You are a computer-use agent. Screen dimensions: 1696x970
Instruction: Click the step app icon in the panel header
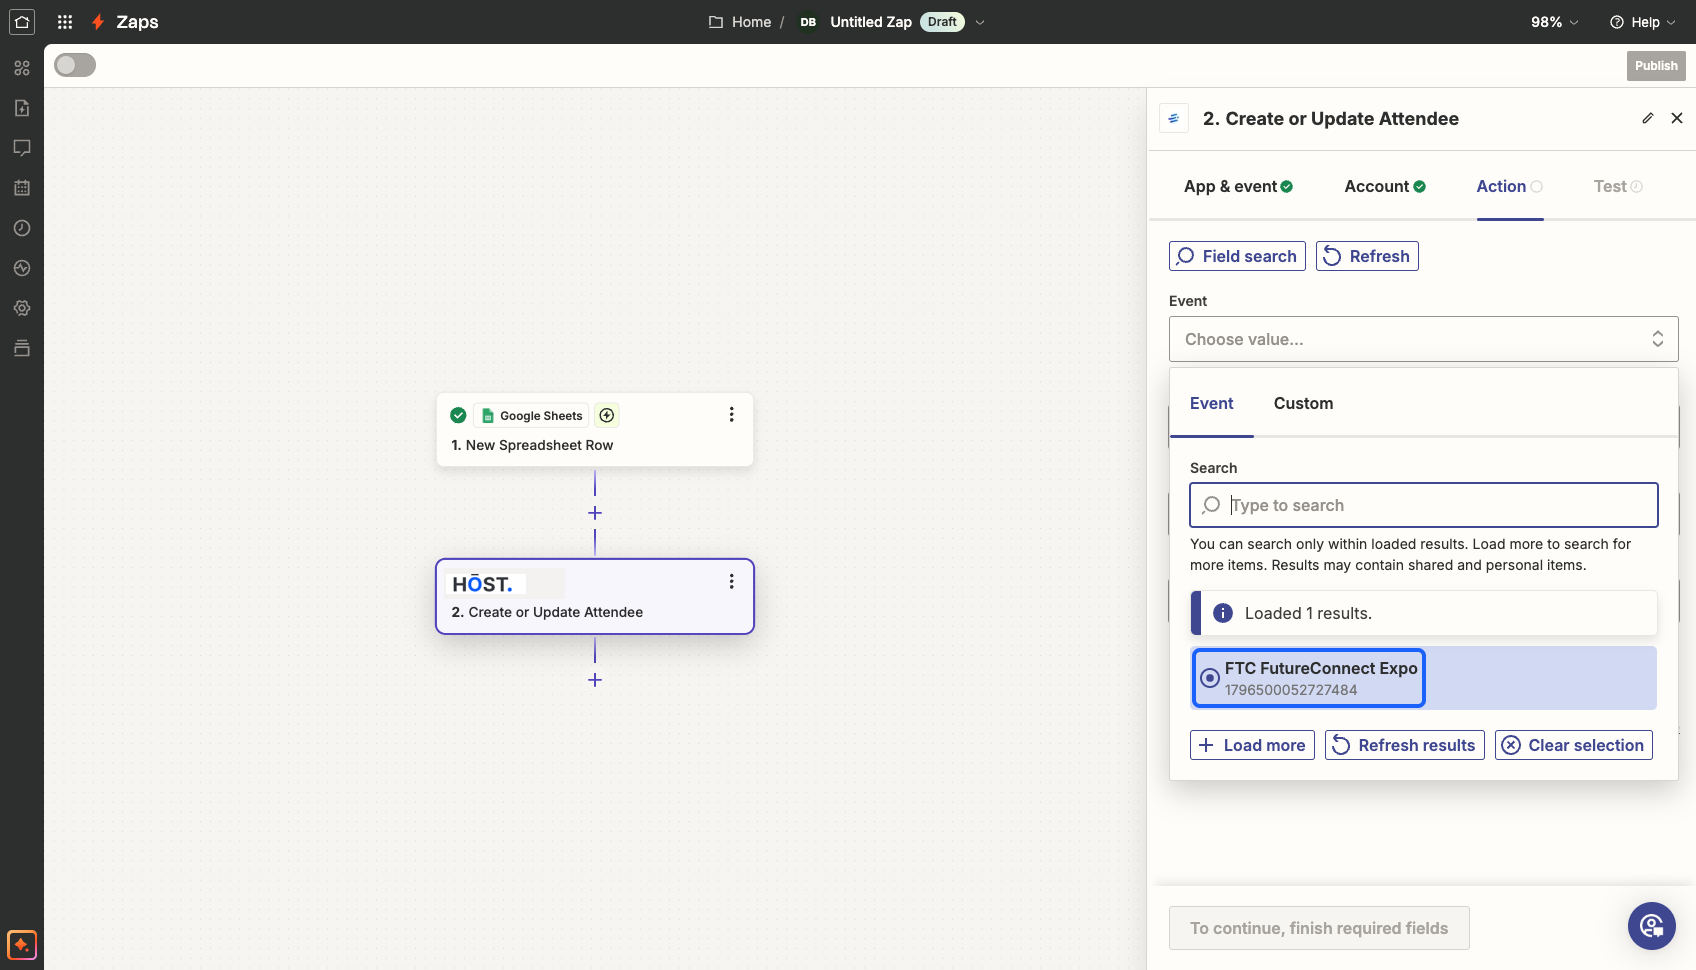(x=1174, y=118)
